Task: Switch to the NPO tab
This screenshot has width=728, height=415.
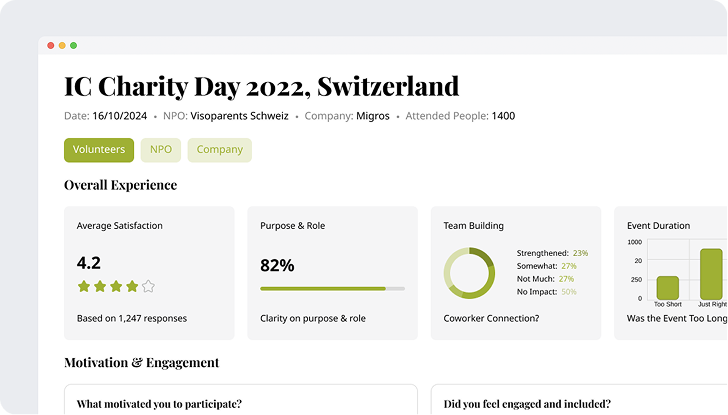Action: pyautogui.click(x=161, y=150)
